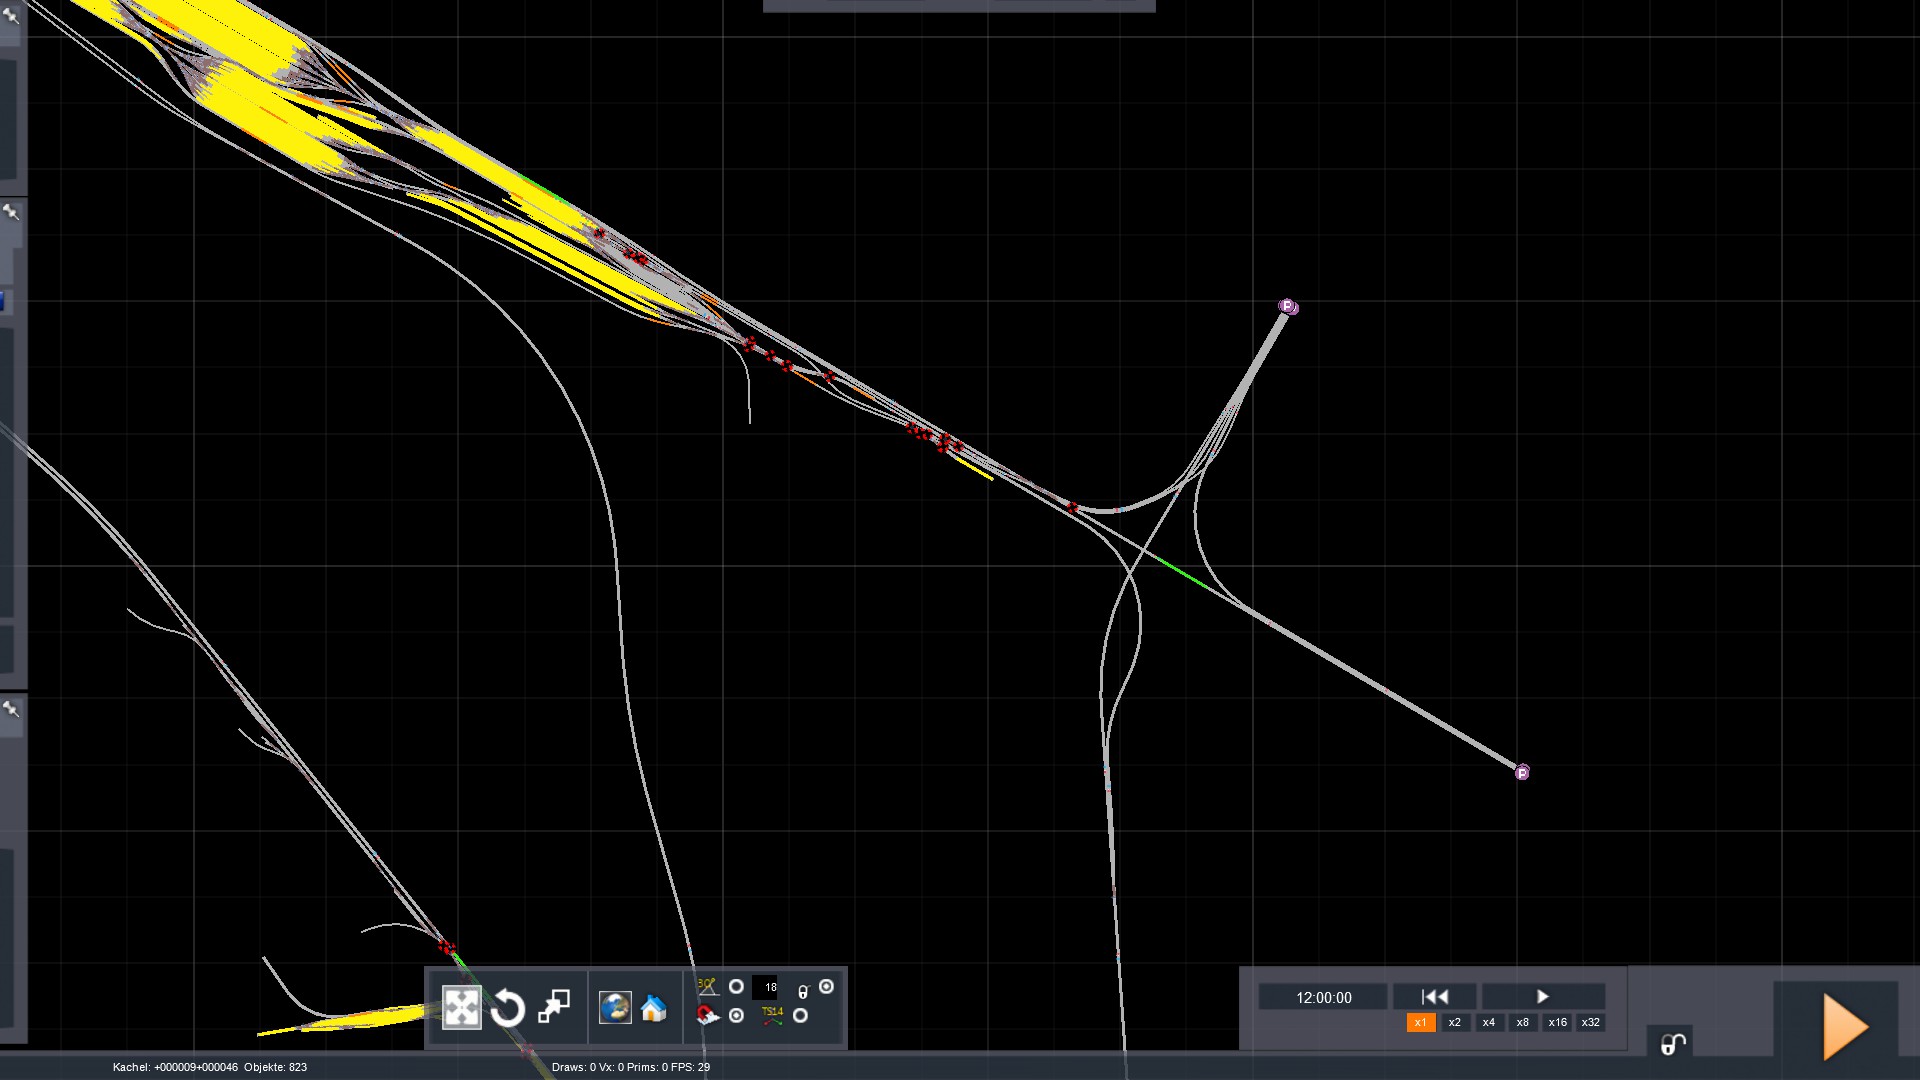
Task: Open the collapsed top center flyout bar
Action: click(958, 6)
